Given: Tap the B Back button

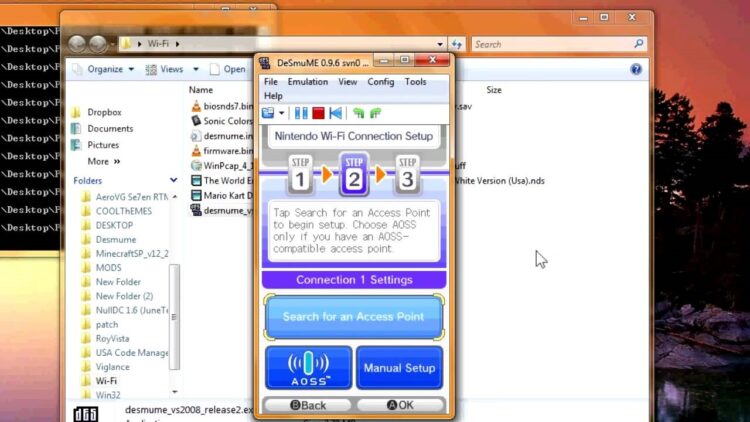Looking at the screenshot, I should [x=308, y=405].
